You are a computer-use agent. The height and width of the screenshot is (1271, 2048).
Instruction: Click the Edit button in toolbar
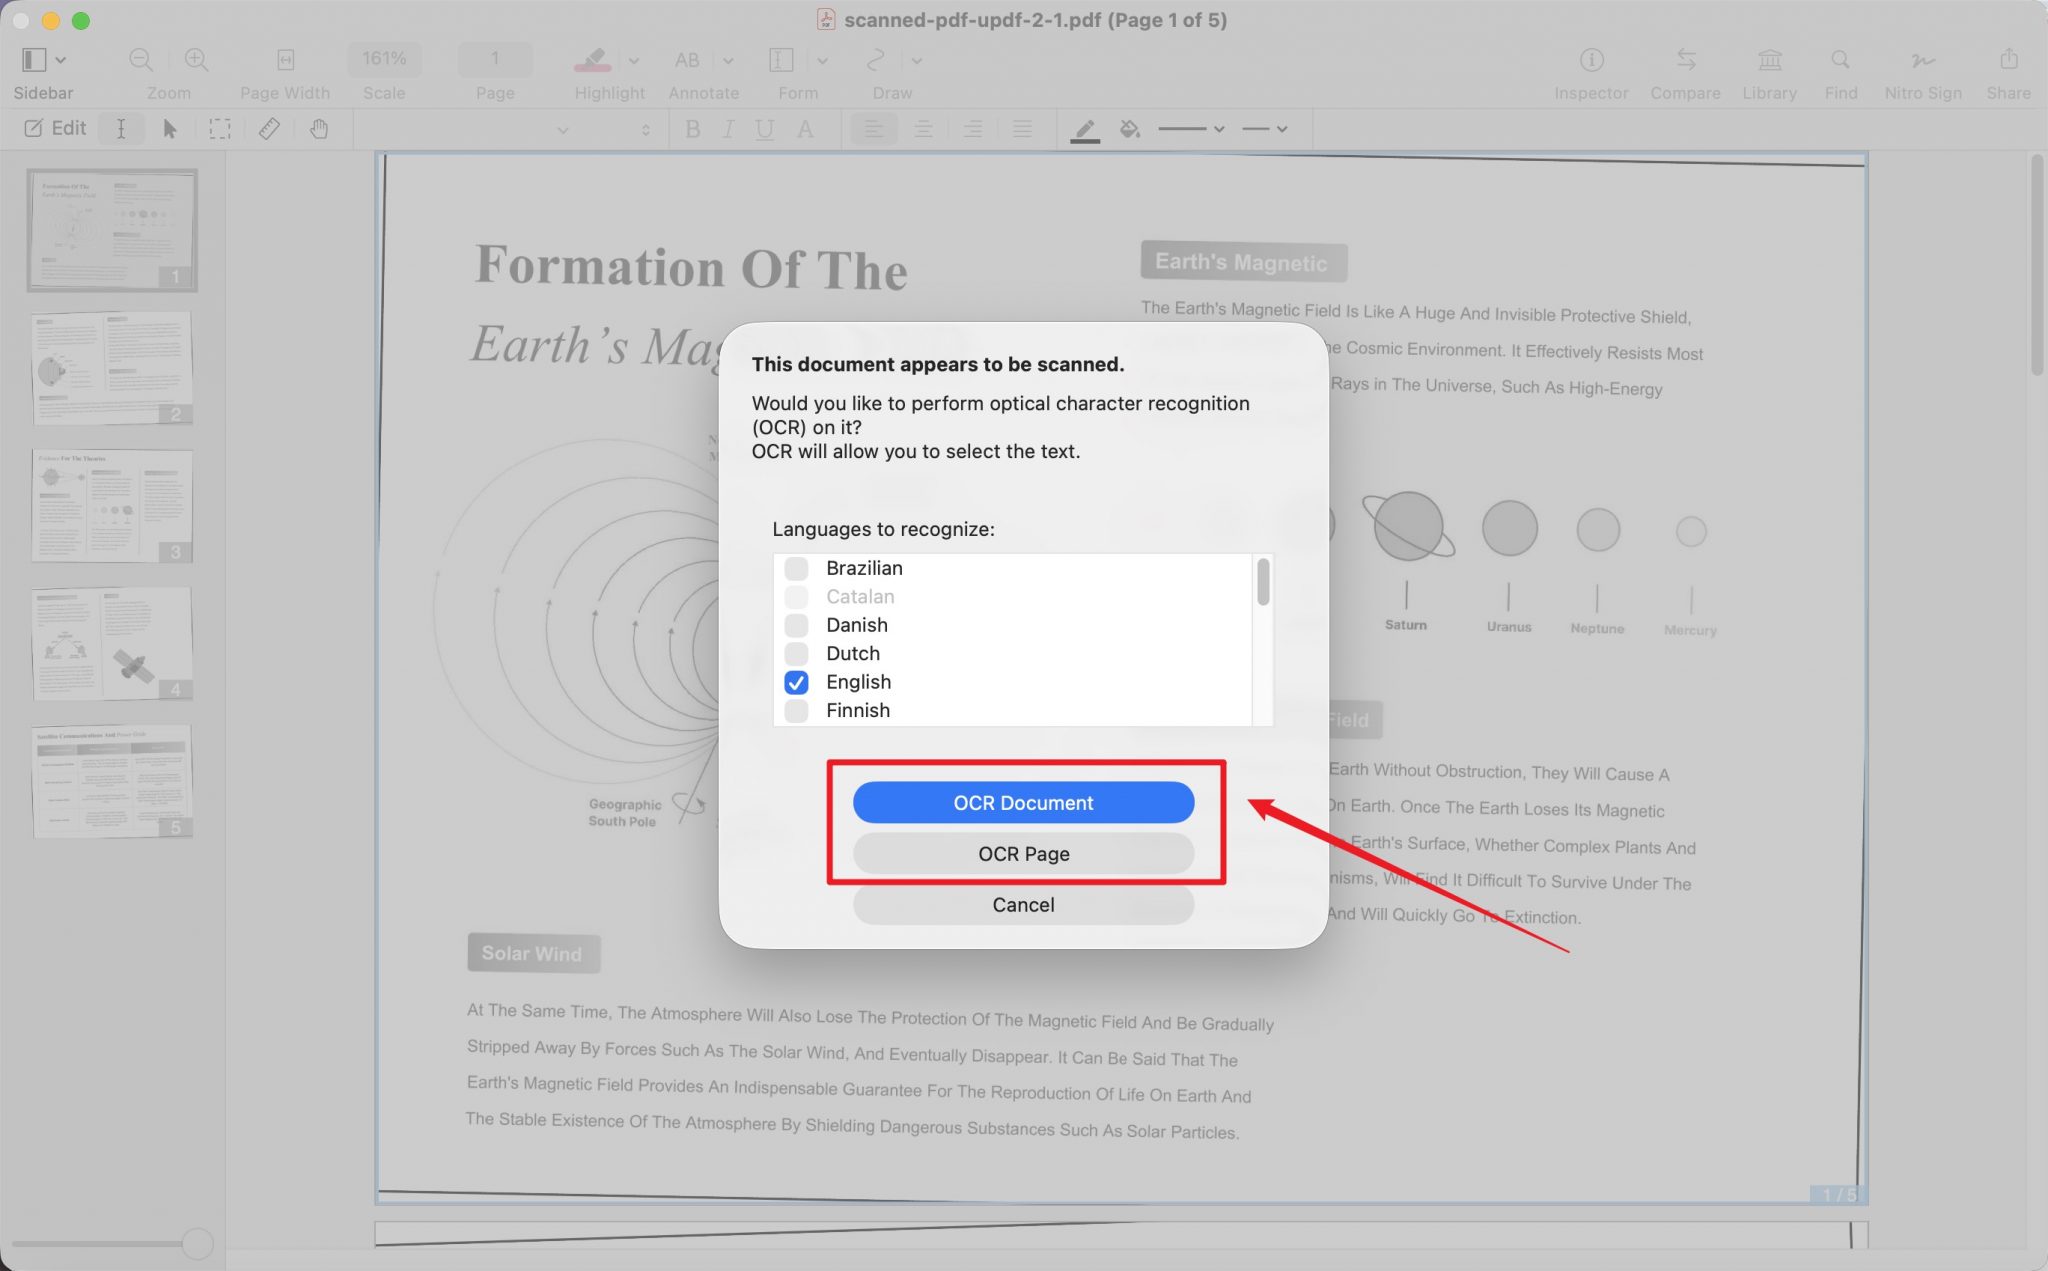pos(55,128)
